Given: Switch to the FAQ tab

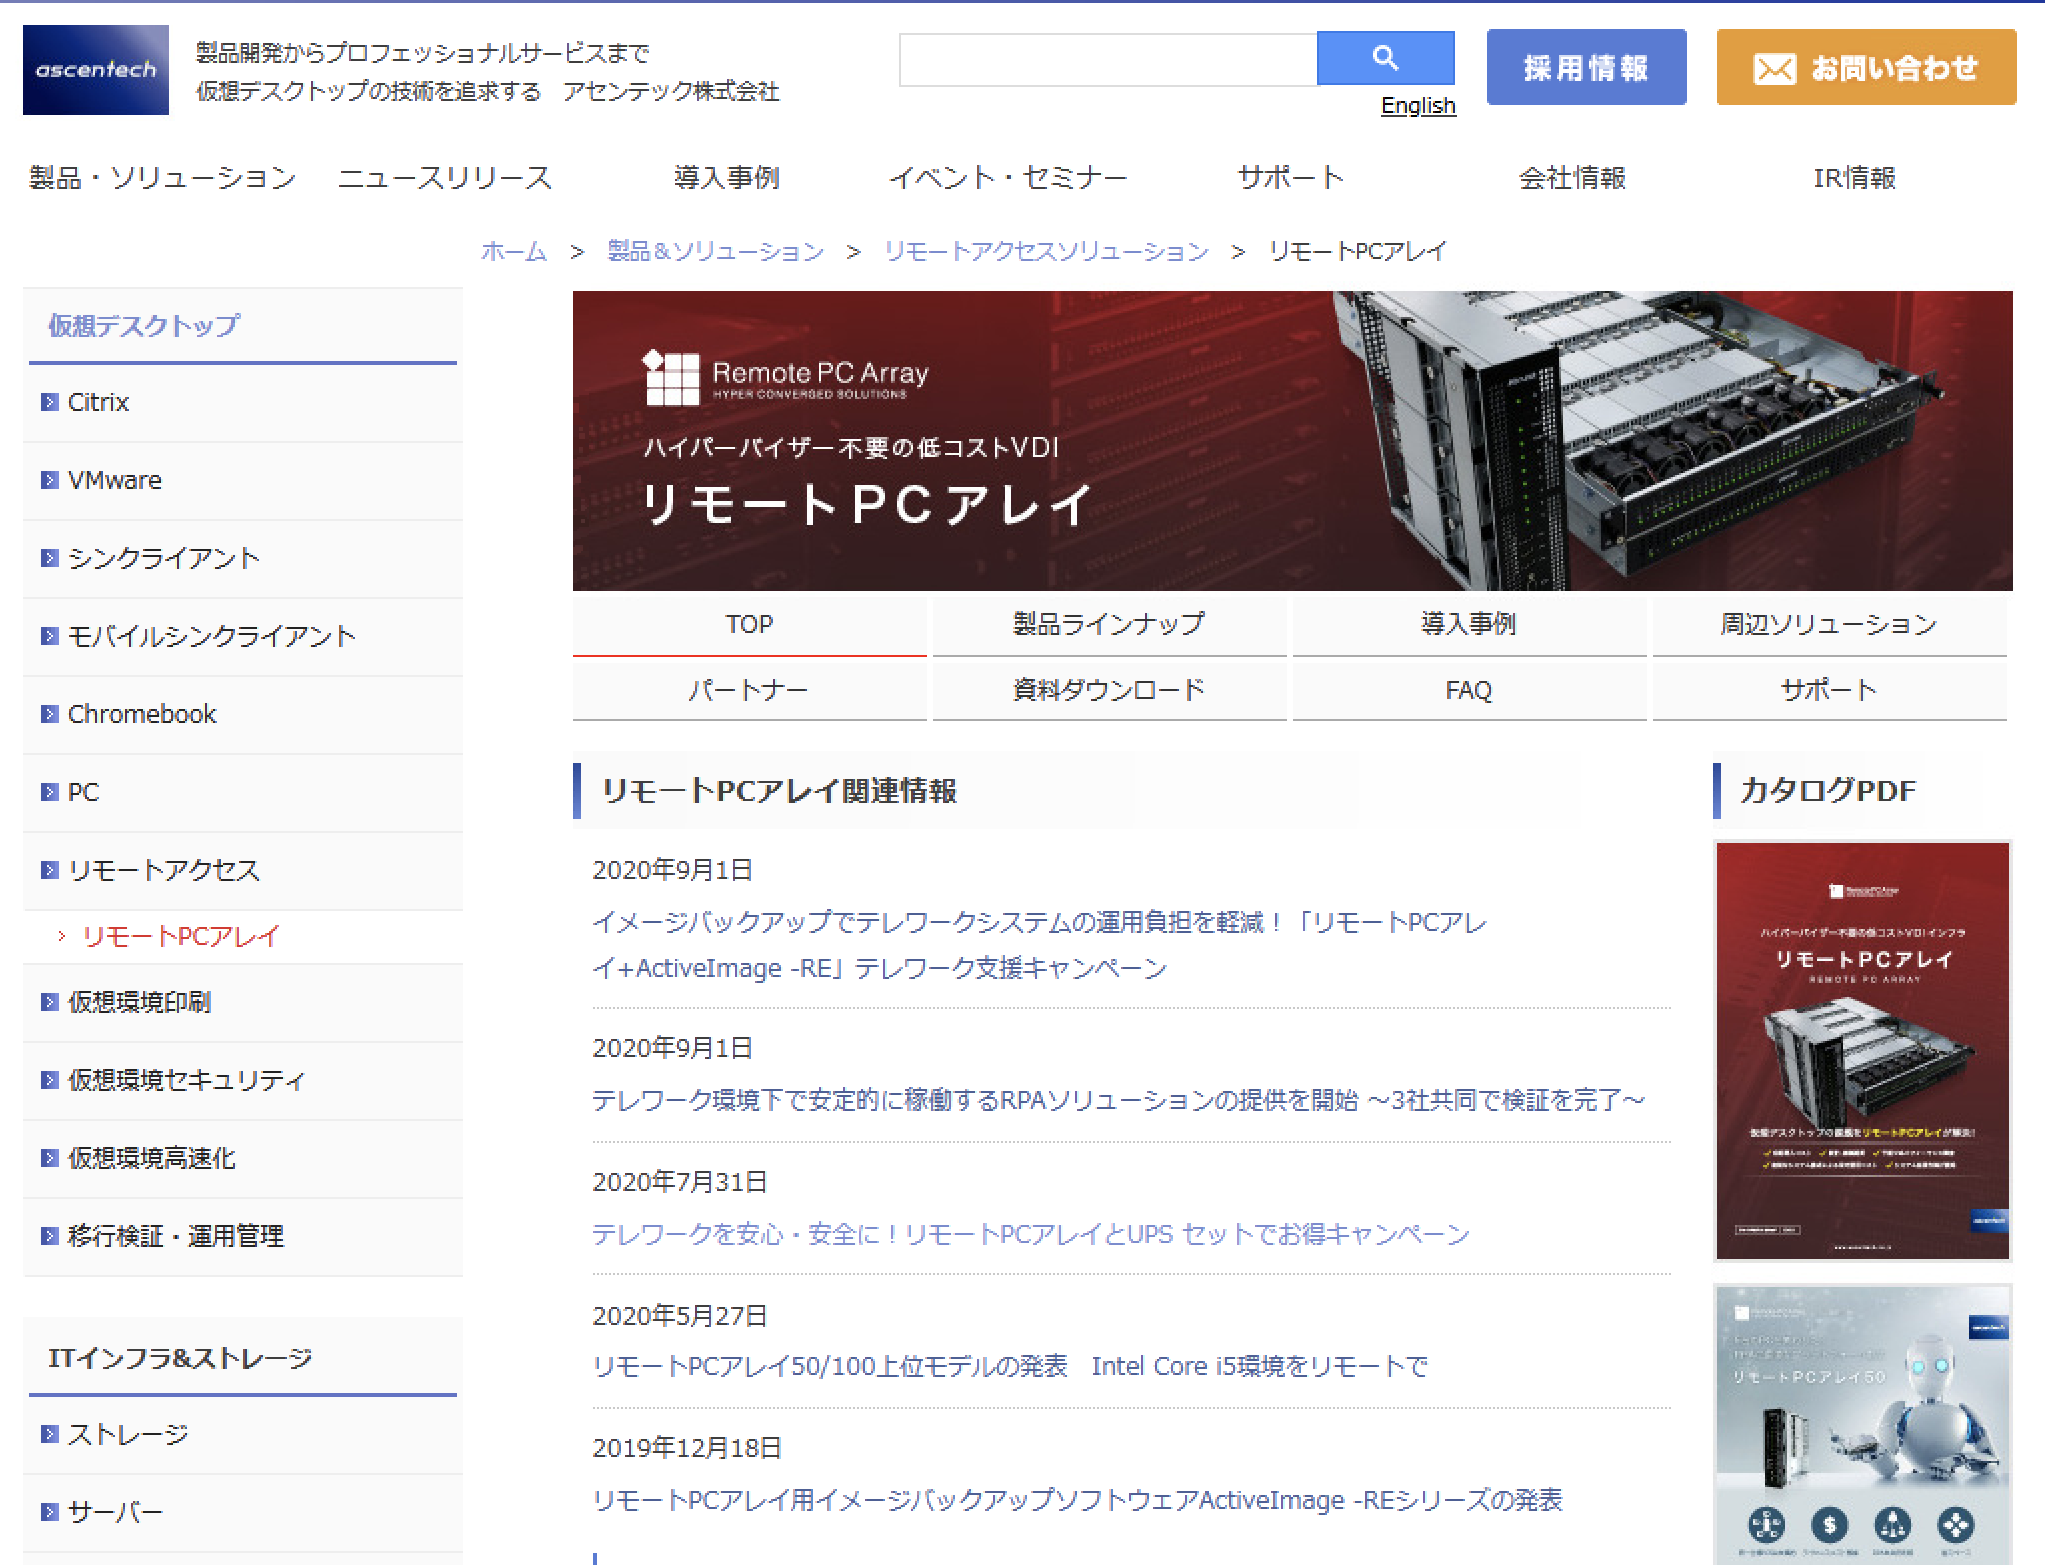Looking at the screenshot, I should (x=1468, y=689).
